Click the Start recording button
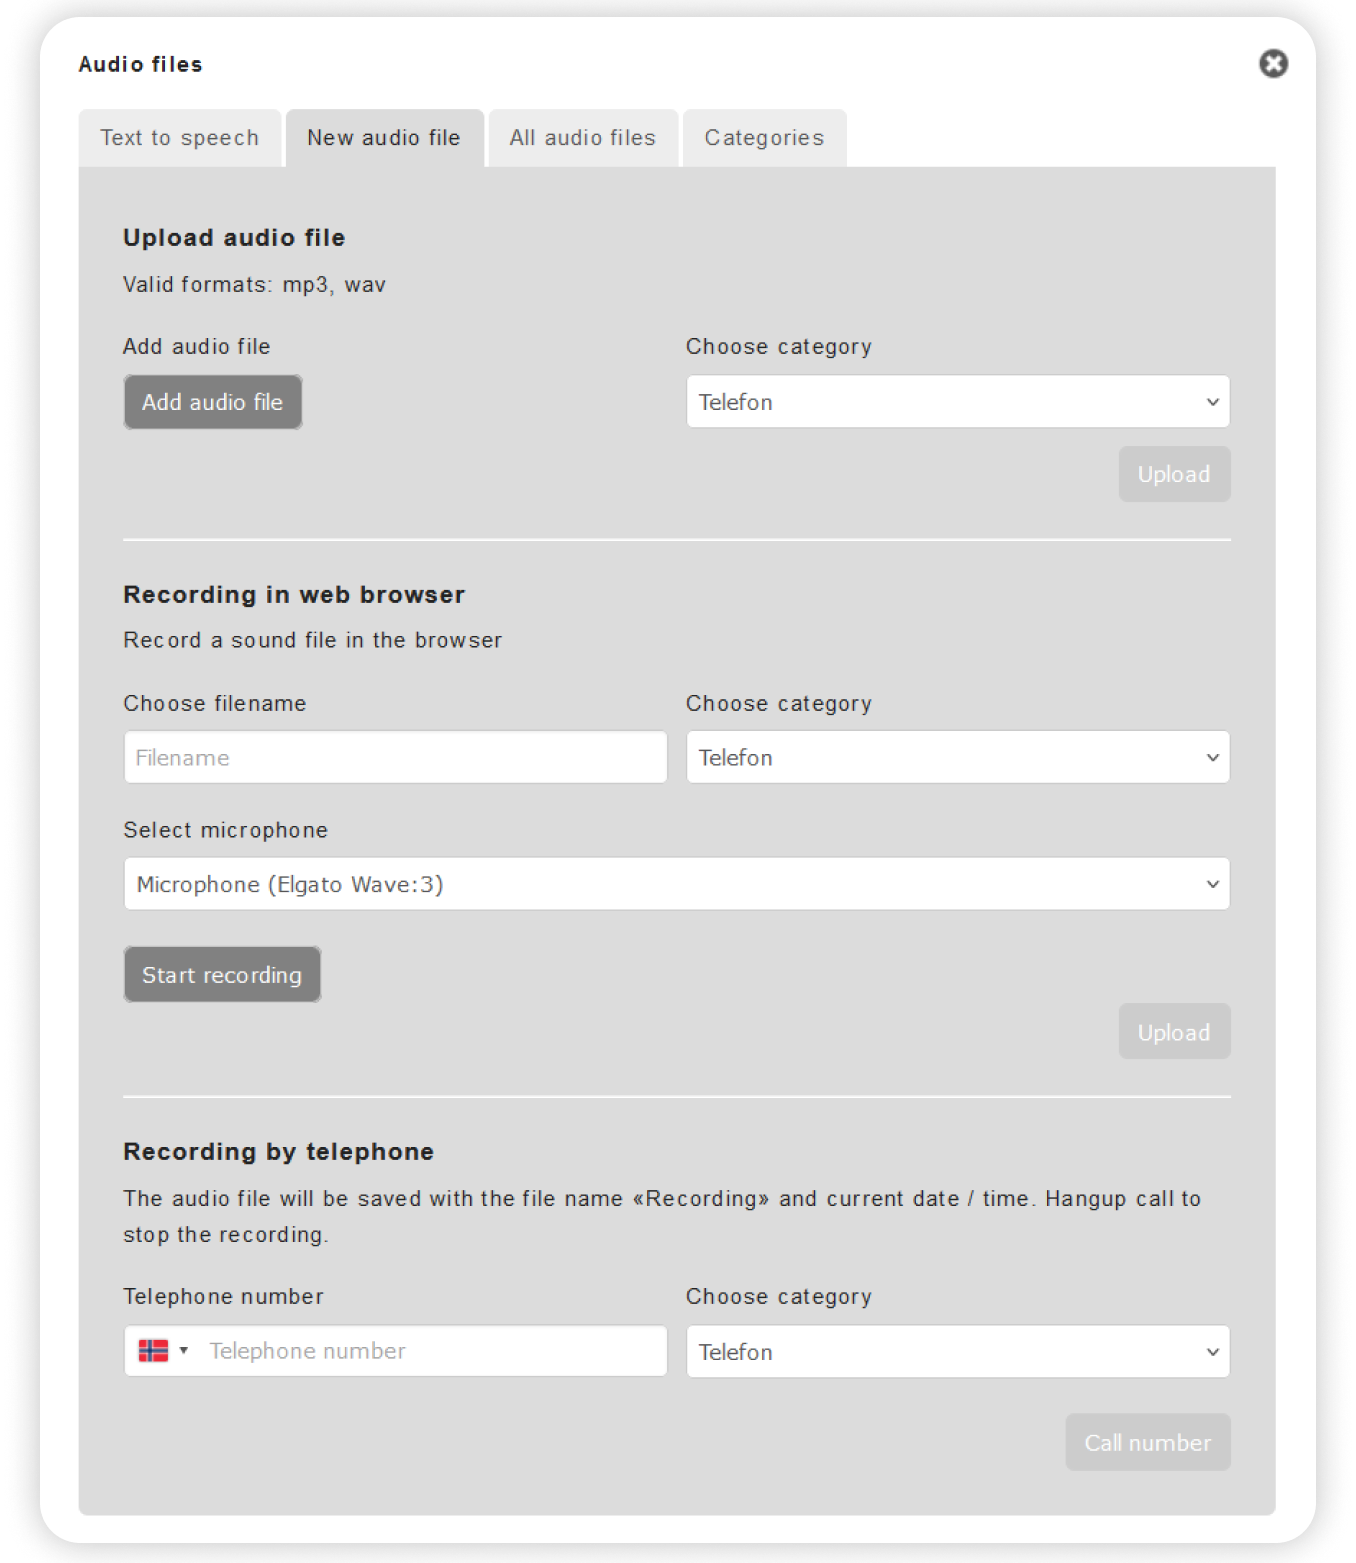Image resolution: width=1356 pixels, height=1563 pixels. [x=222, y=975]
